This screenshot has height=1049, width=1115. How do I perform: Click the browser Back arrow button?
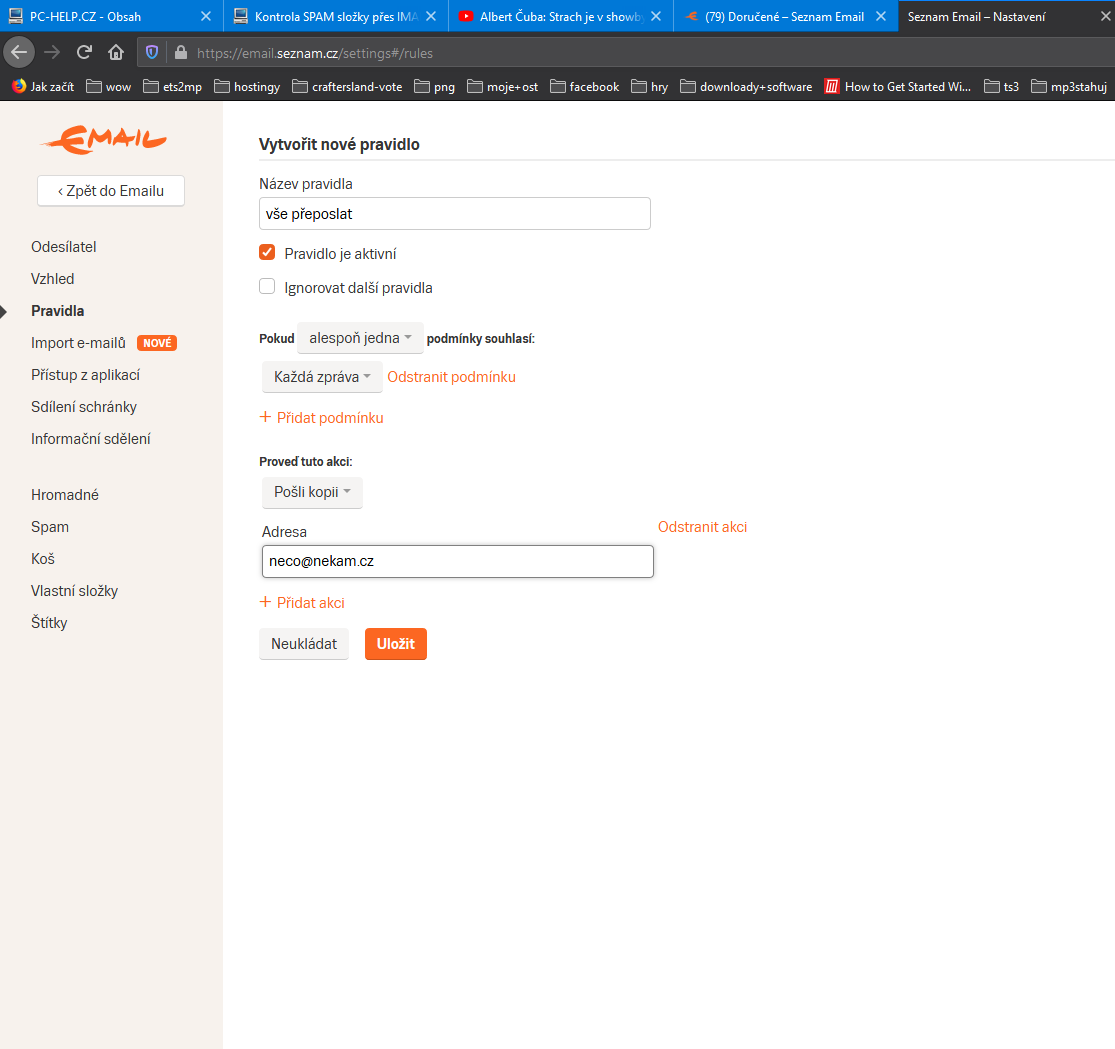point(19,53)
